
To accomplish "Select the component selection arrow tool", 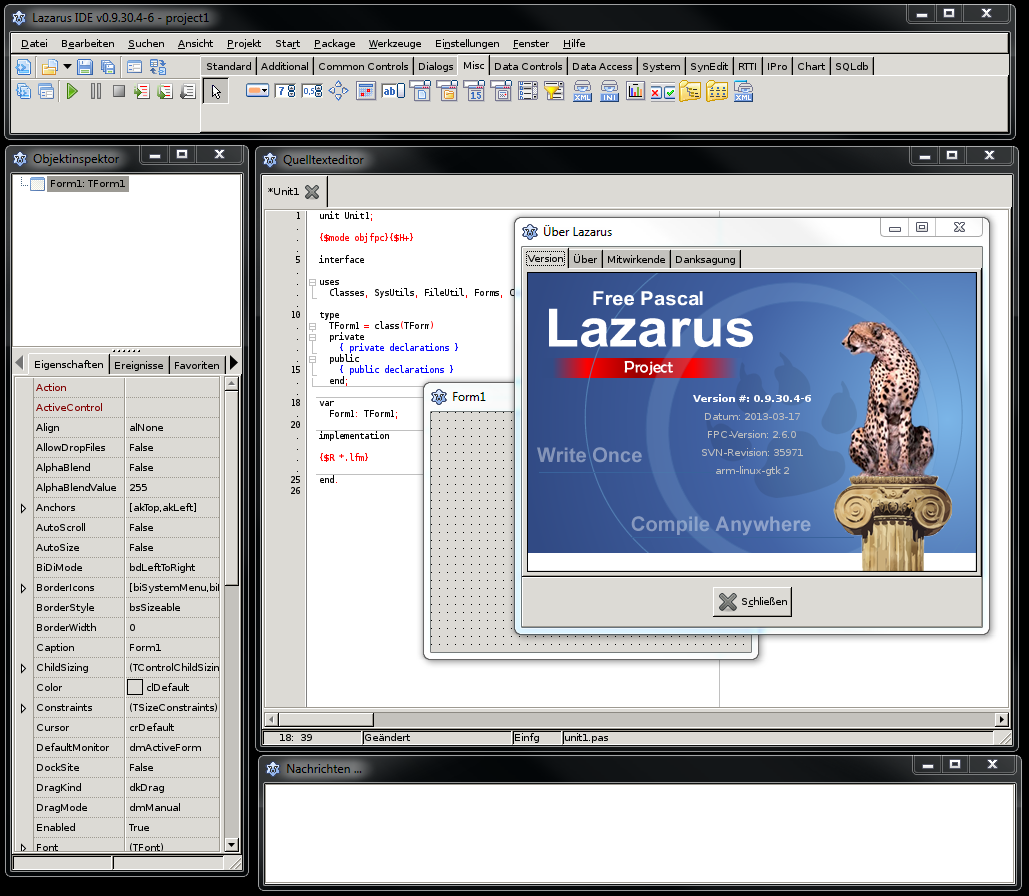I will tap(216, 92).
